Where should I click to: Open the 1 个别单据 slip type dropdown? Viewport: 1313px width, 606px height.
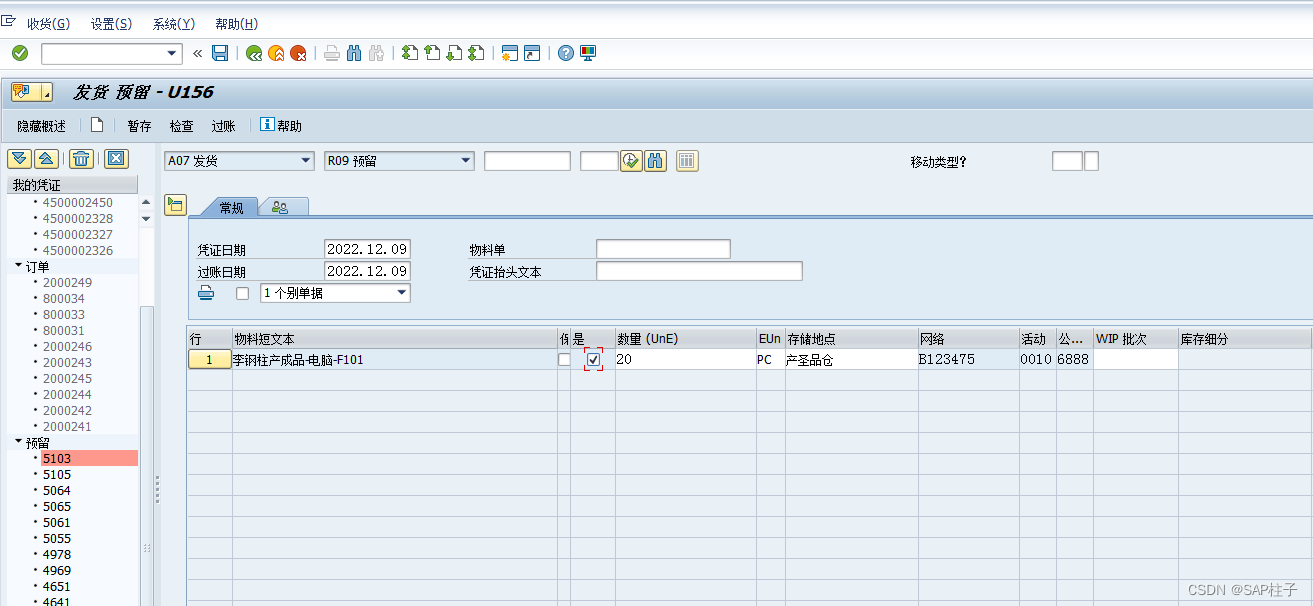point(402,293)
